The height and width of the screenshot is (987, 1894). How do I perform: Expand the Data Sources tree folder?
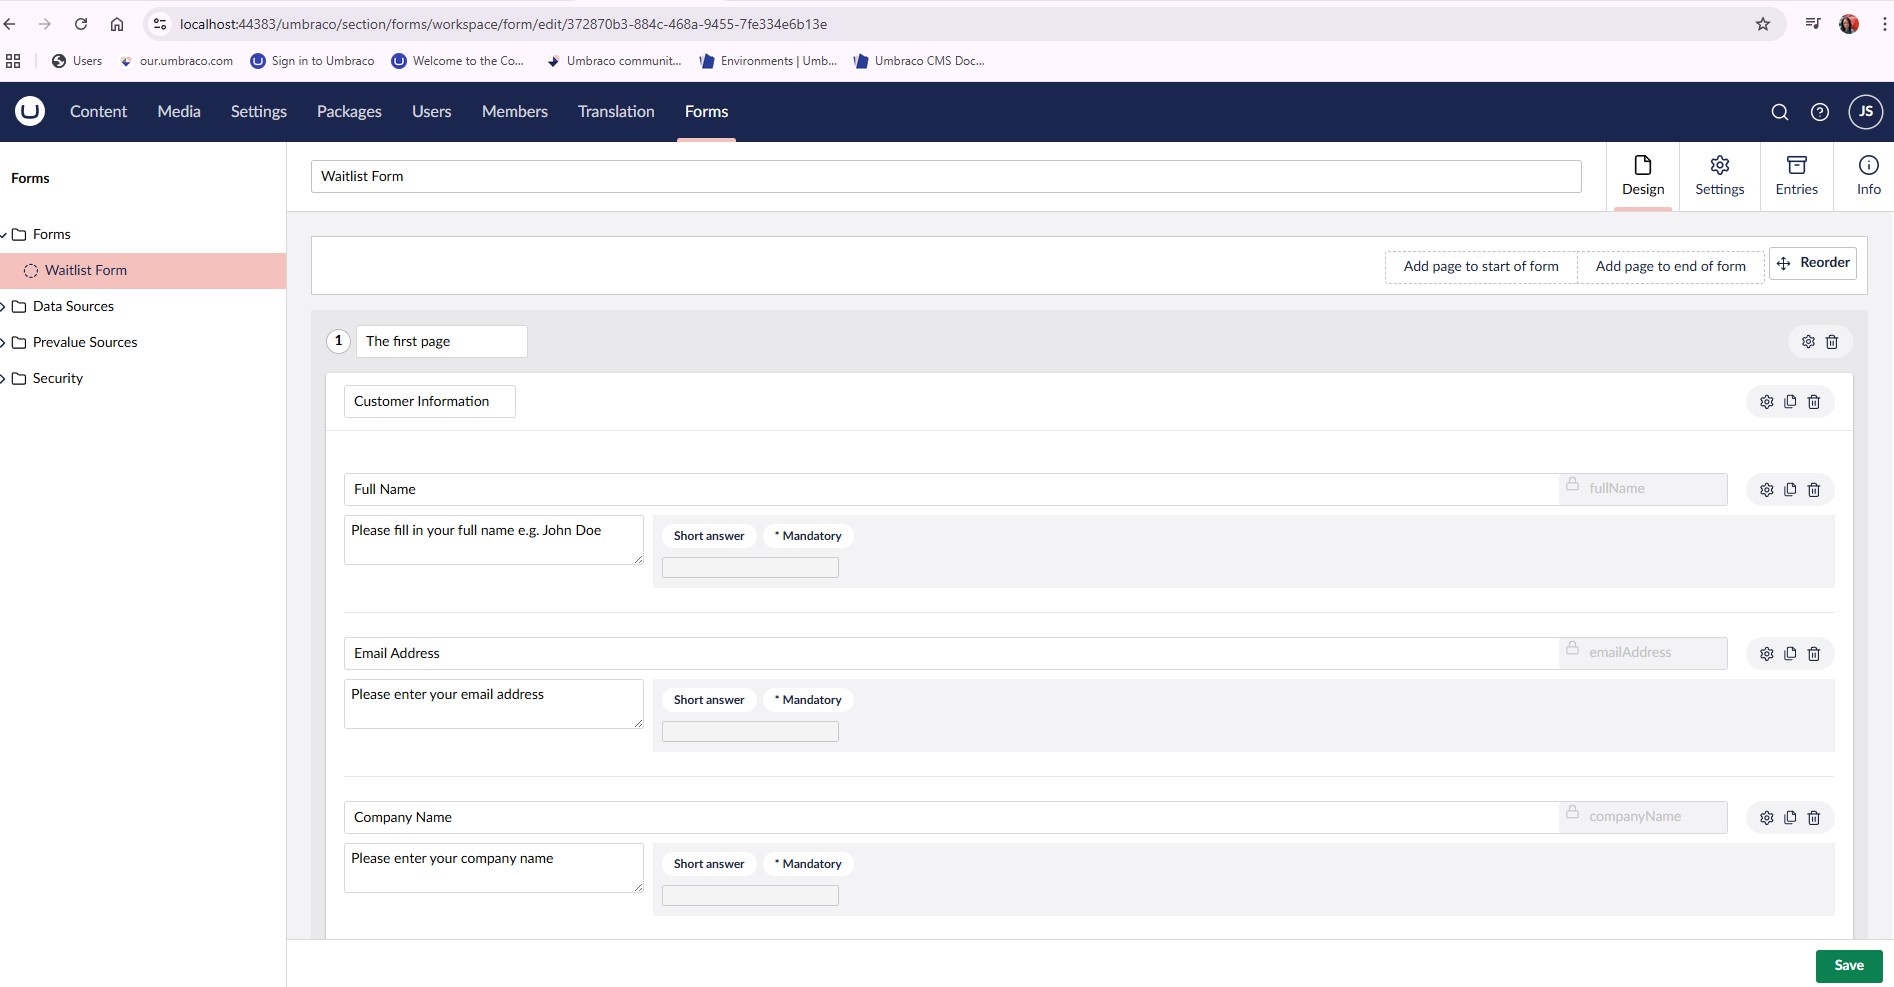pyautogui.click(x=4, y=307)
